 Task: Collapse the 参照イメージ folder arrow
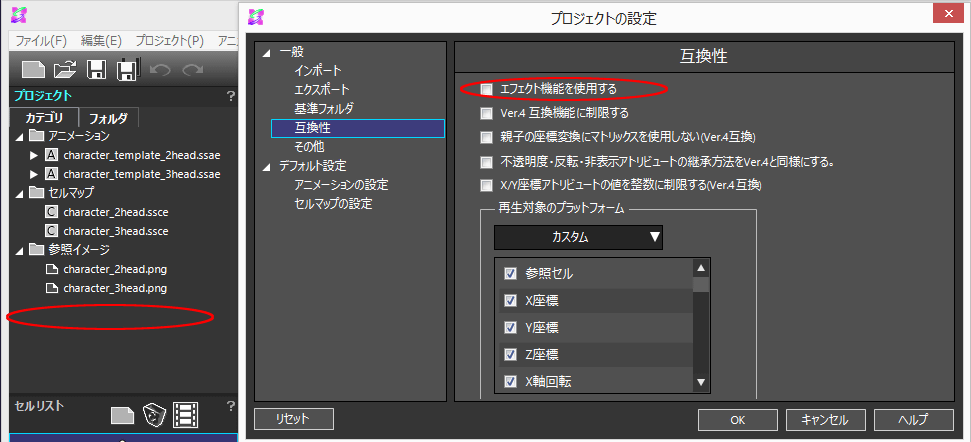(19, 251)
